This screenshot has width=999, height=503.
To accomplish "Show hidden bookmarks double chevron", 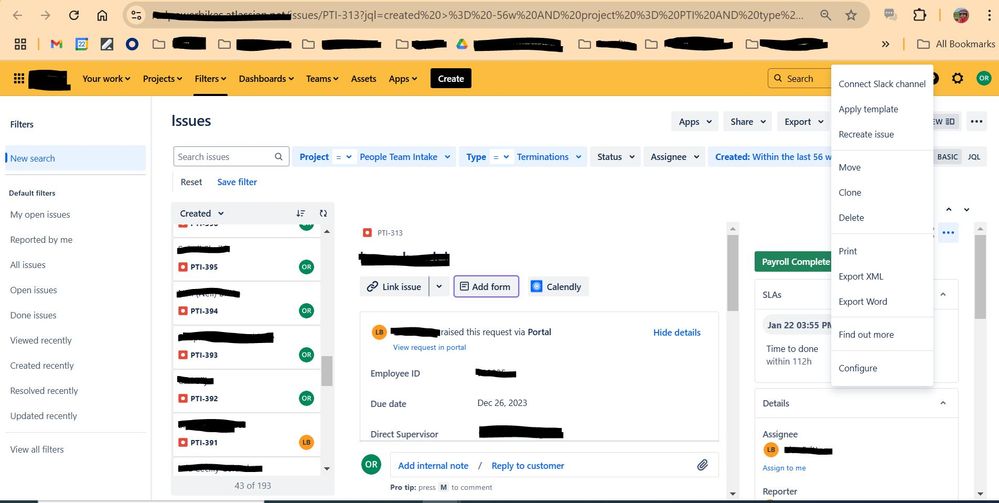I will click(885, 44).
